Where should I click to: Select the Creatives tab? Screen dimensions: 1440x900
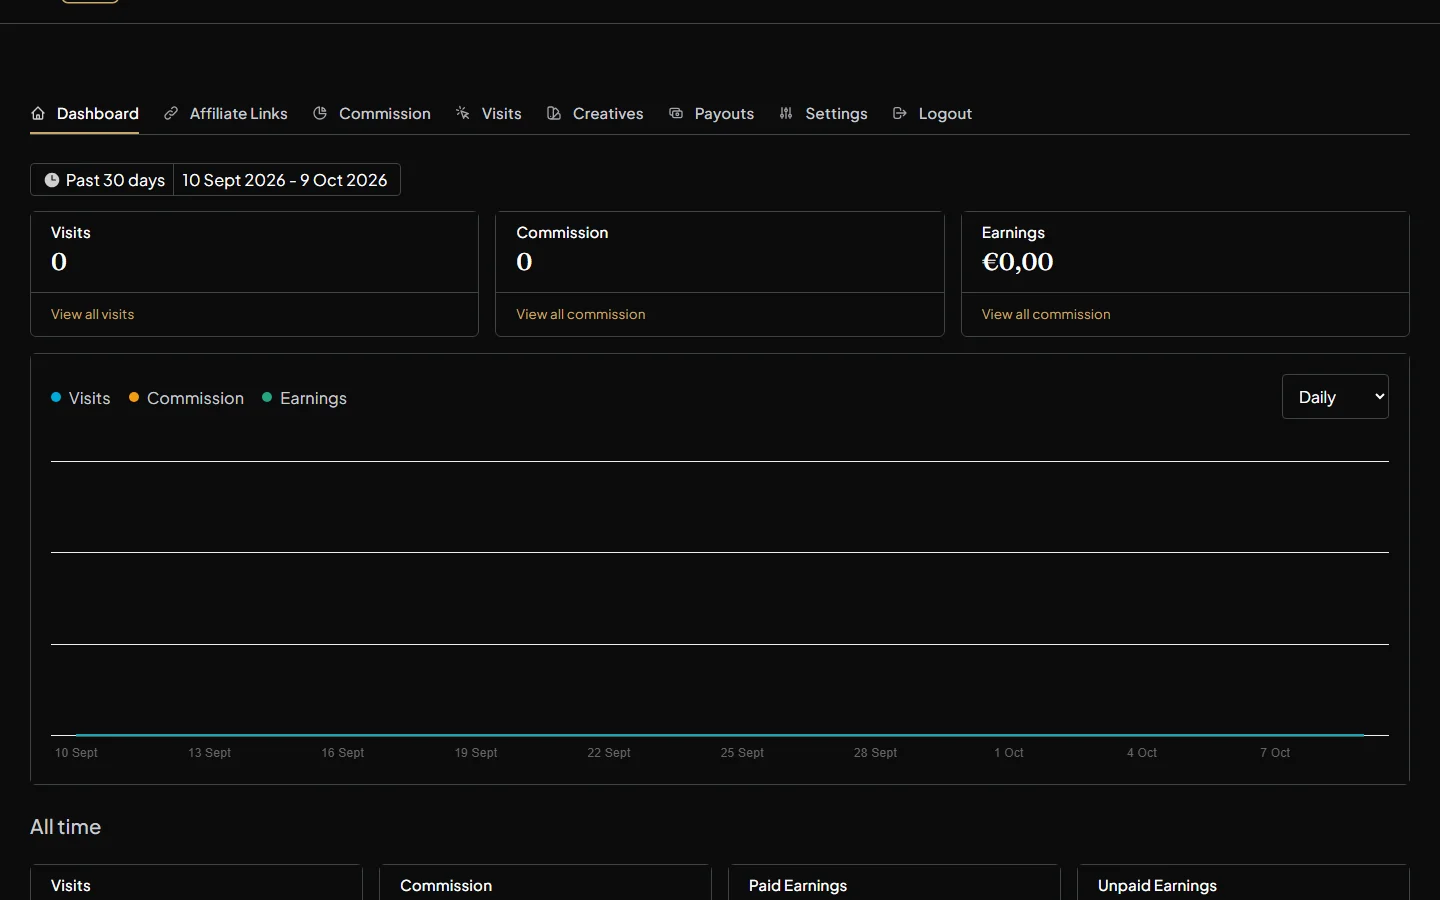pos(595,114)
